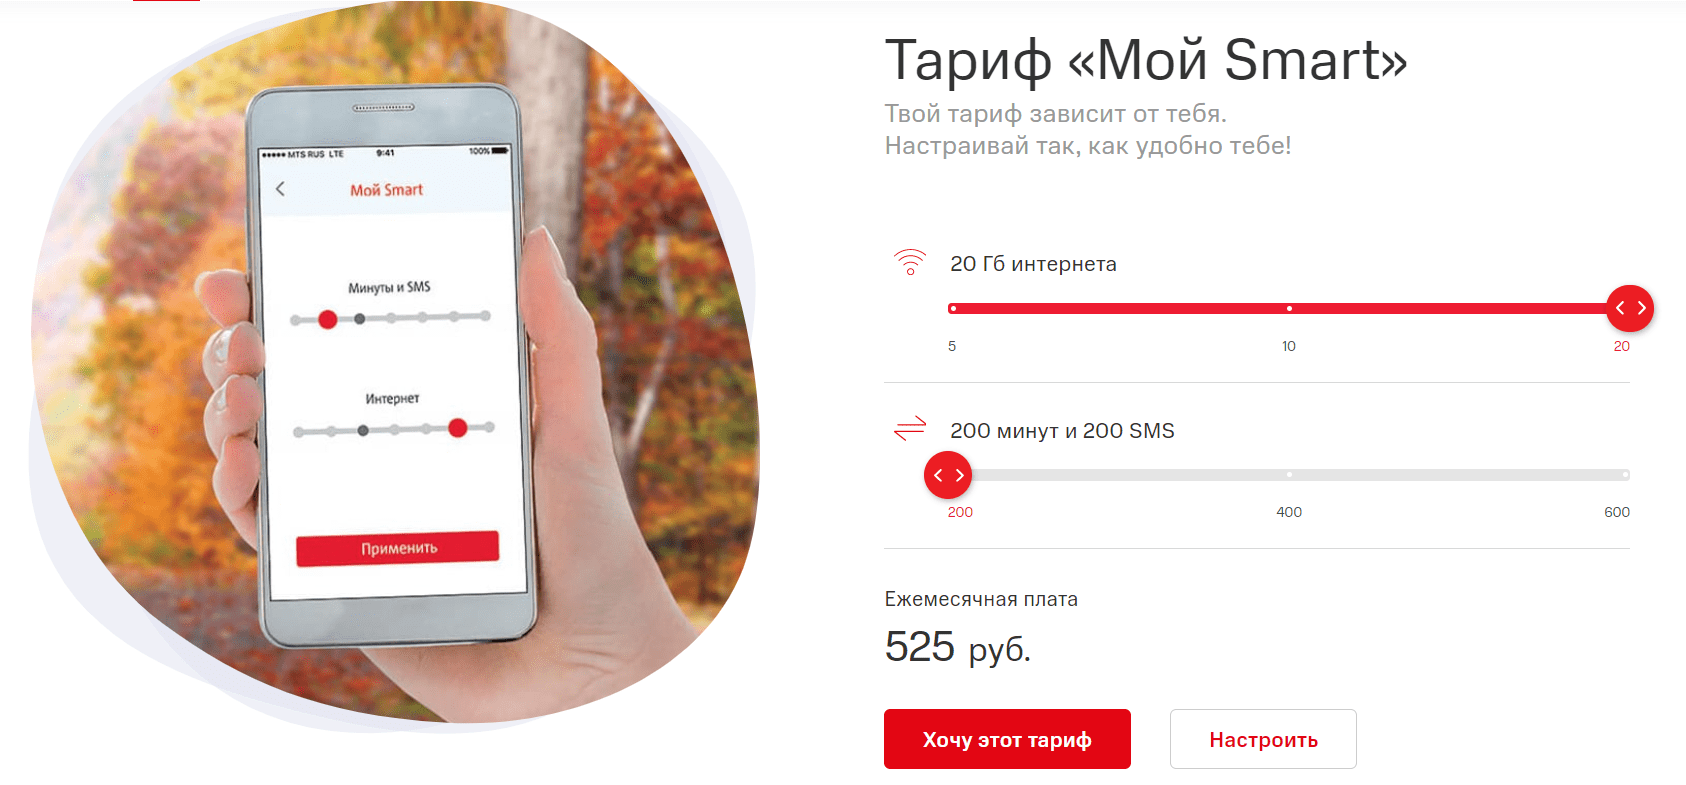
Task: Click the 'Хочу этот тариф' button
Action: 1007,739
